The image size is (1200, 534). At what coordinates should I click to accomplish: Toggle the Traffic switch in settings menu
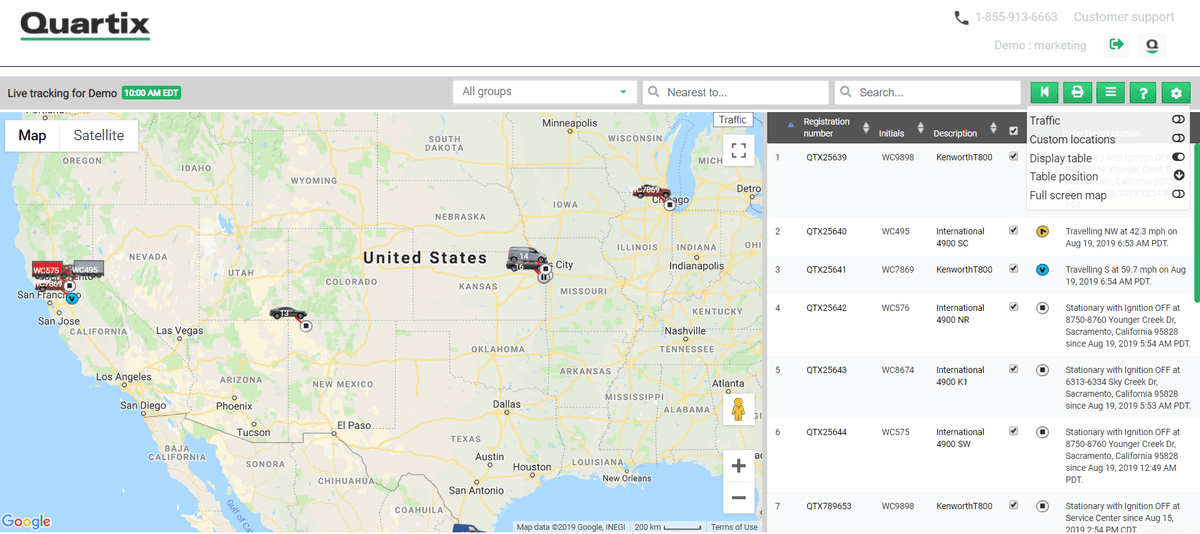pyautogui.click(x=1178, y=120)
